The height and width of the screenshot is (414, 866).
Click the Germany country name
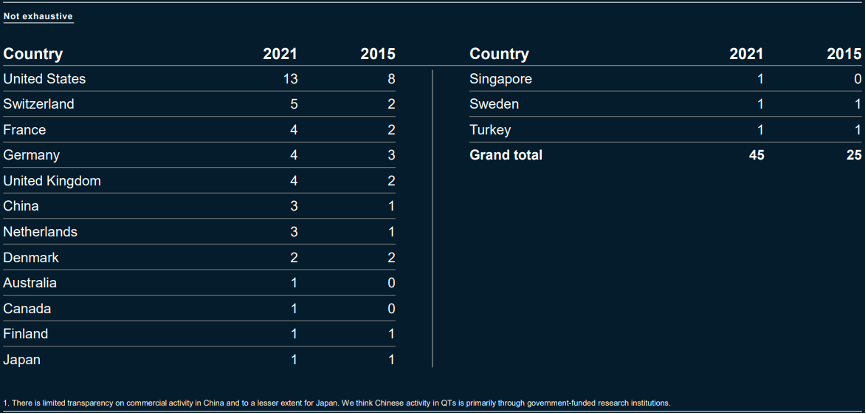32,155
